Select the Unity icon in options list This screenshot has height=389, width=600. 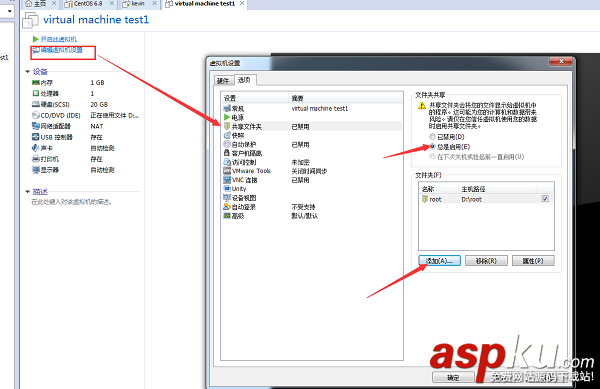tap(227, 189)
